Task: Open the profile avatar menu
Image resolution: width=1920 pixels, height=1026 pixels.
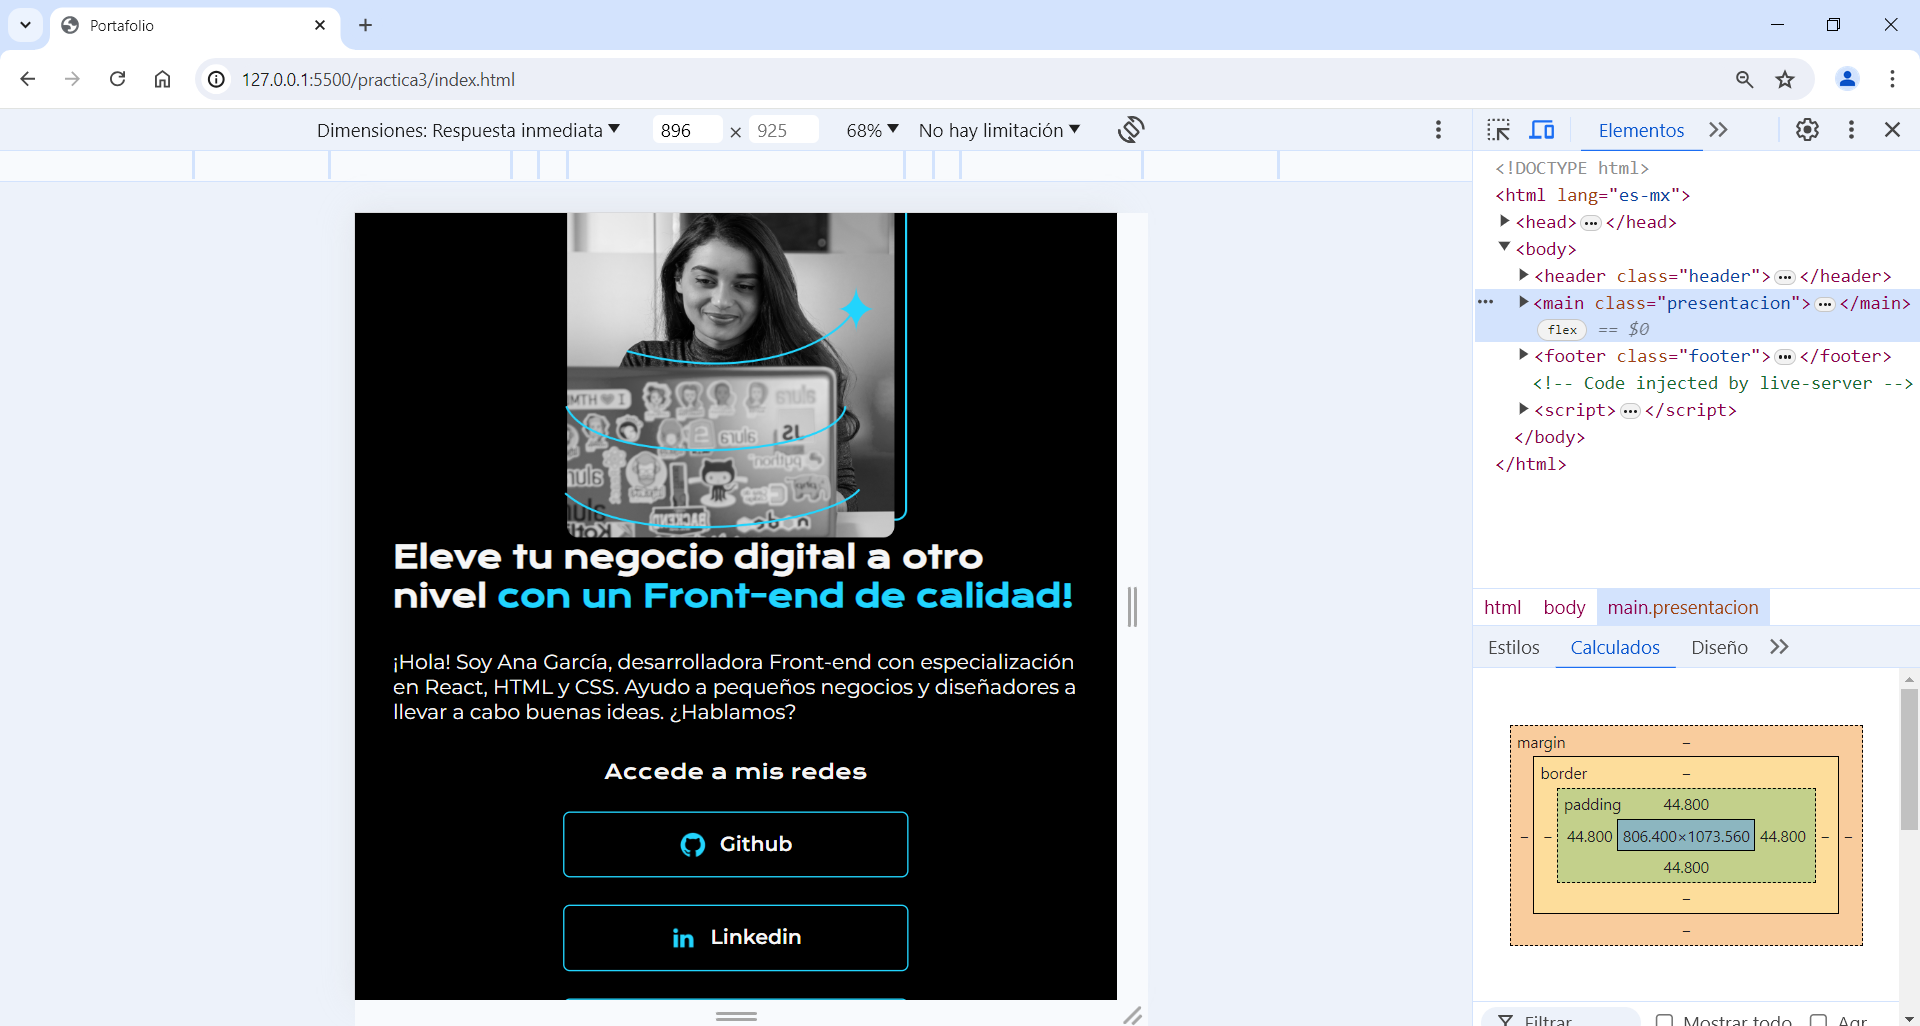Action: (1847, 79)
